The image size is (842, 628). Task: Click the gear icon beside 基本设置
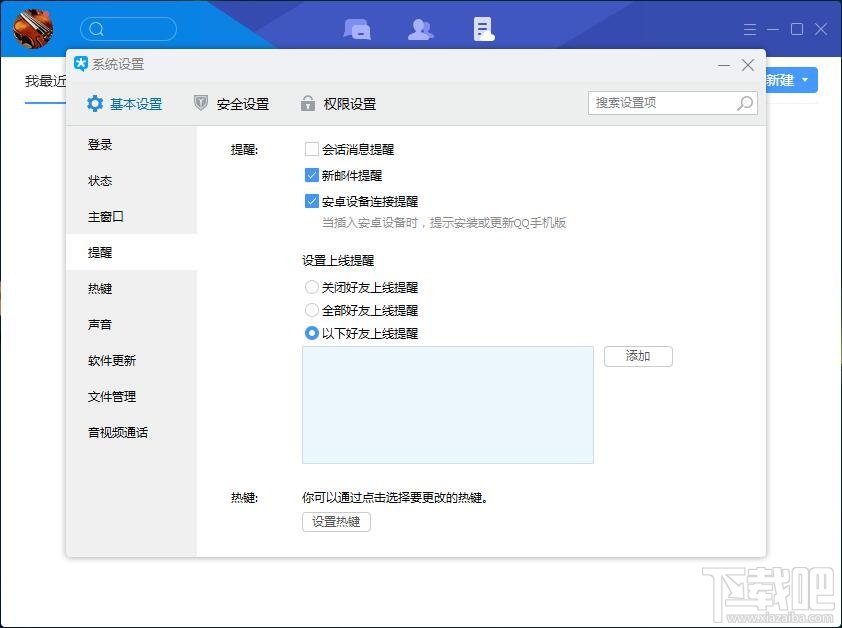pos(94,103)
